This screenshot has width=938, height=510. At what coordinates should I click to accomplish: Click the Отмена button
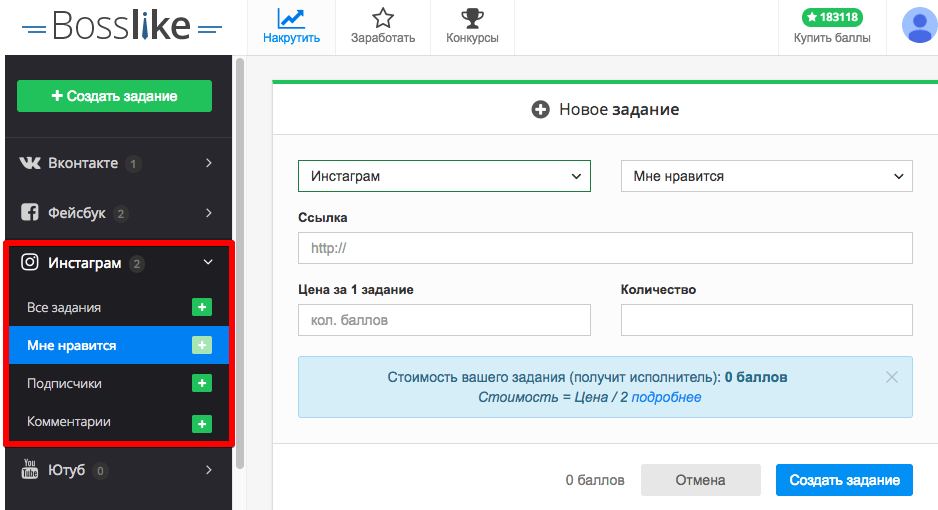coord(701,480)
